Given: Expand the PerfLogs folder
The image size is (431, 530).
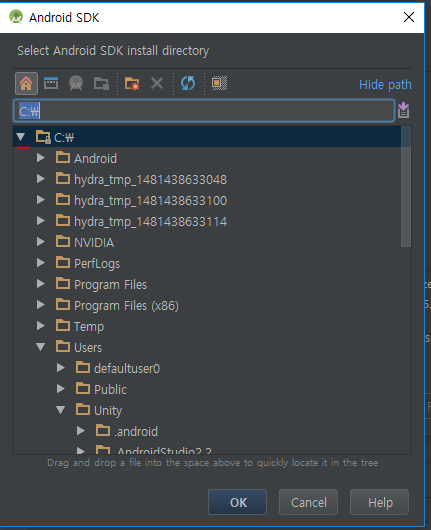Looking at the screenshot, I should 41,263.
